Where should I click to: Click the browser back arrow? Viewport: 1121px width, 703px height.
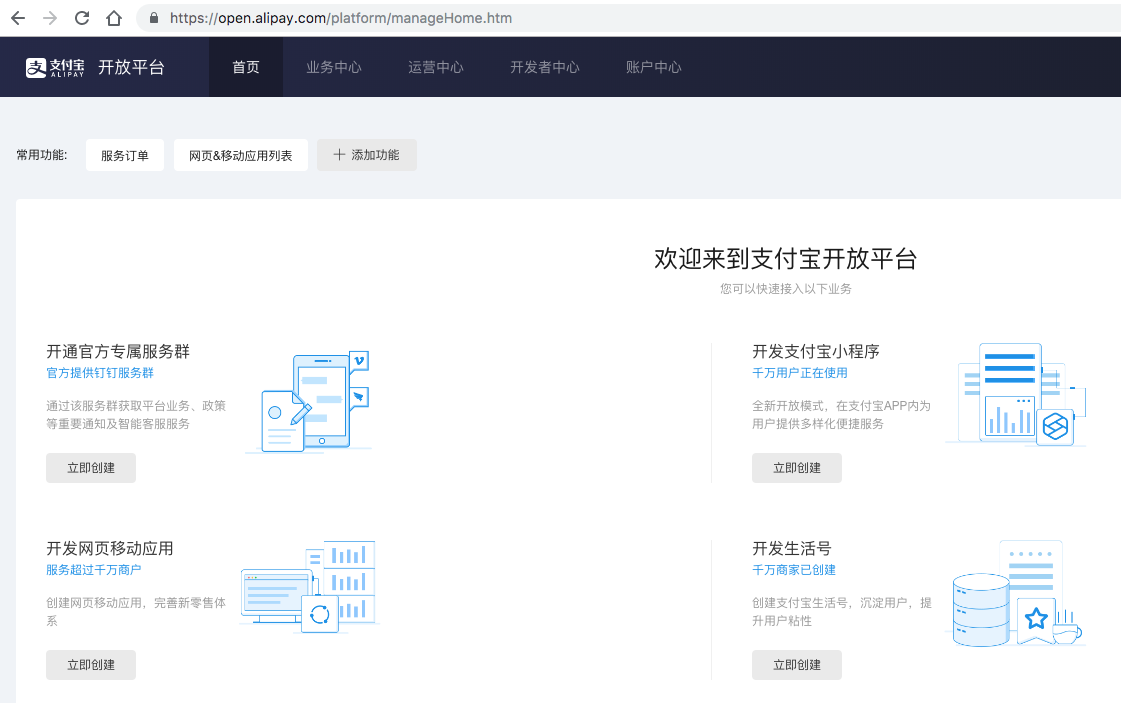(18, 18)
